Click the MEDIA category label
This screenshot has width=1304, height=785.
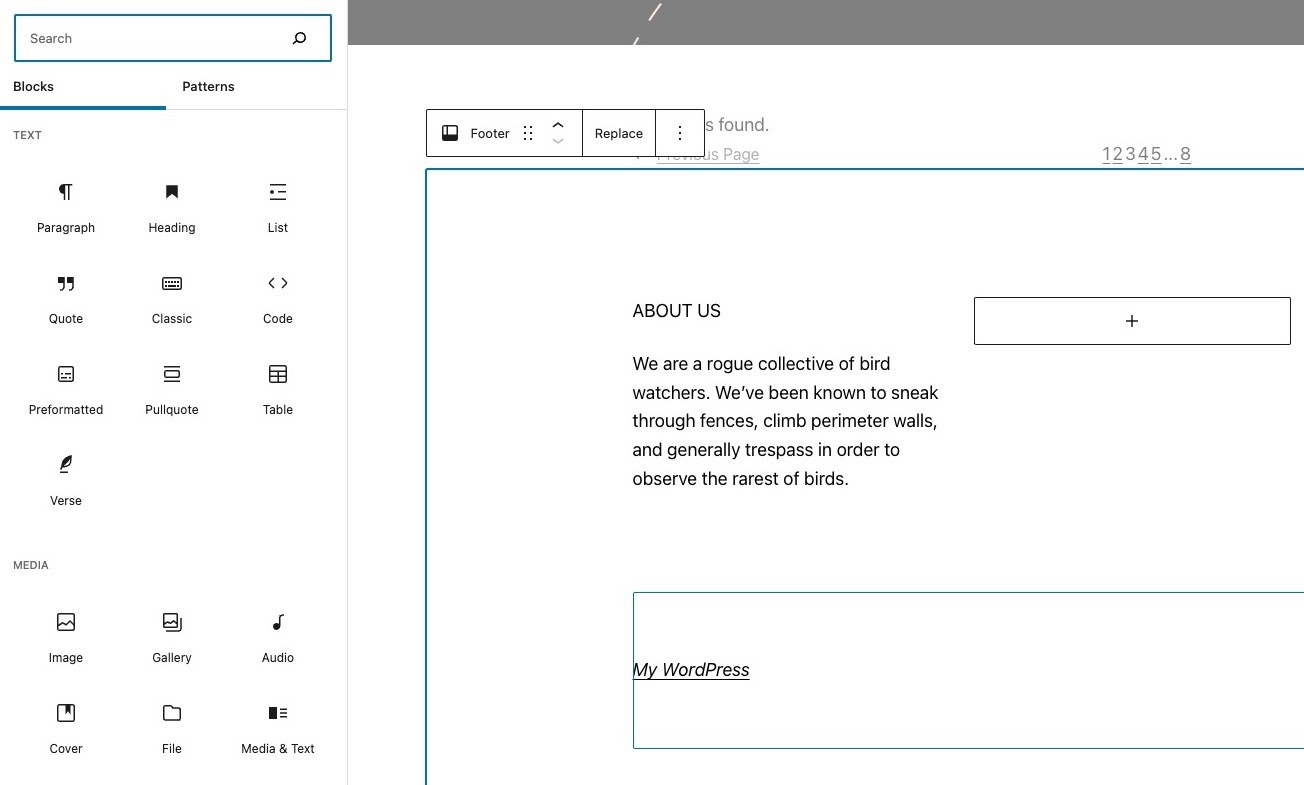(31, 565)
